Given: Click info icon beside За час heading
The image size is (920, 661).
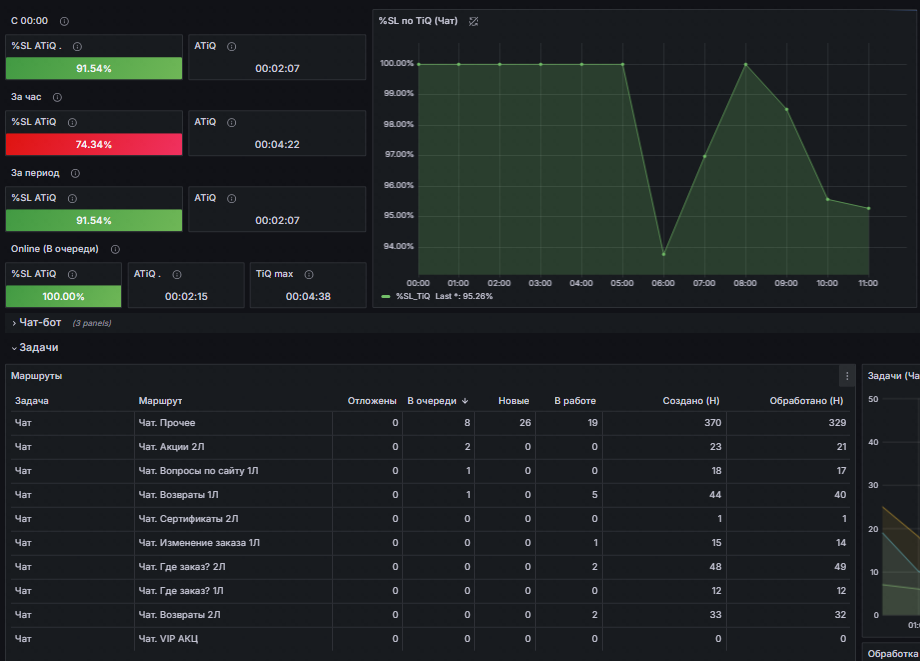Looking at the screenshot, I should [x=58, y=97].
